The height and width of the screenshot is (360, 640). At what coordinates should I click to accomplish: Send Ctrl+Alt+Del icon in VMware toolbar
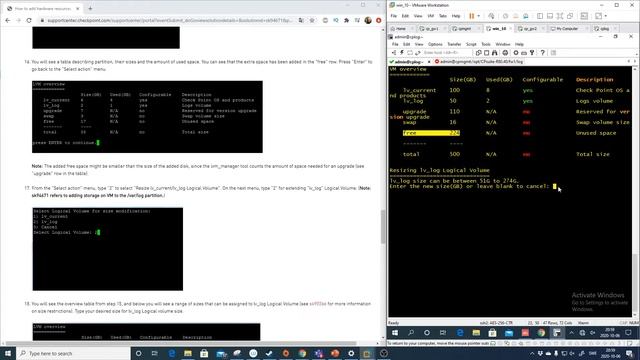coord(491,16)
